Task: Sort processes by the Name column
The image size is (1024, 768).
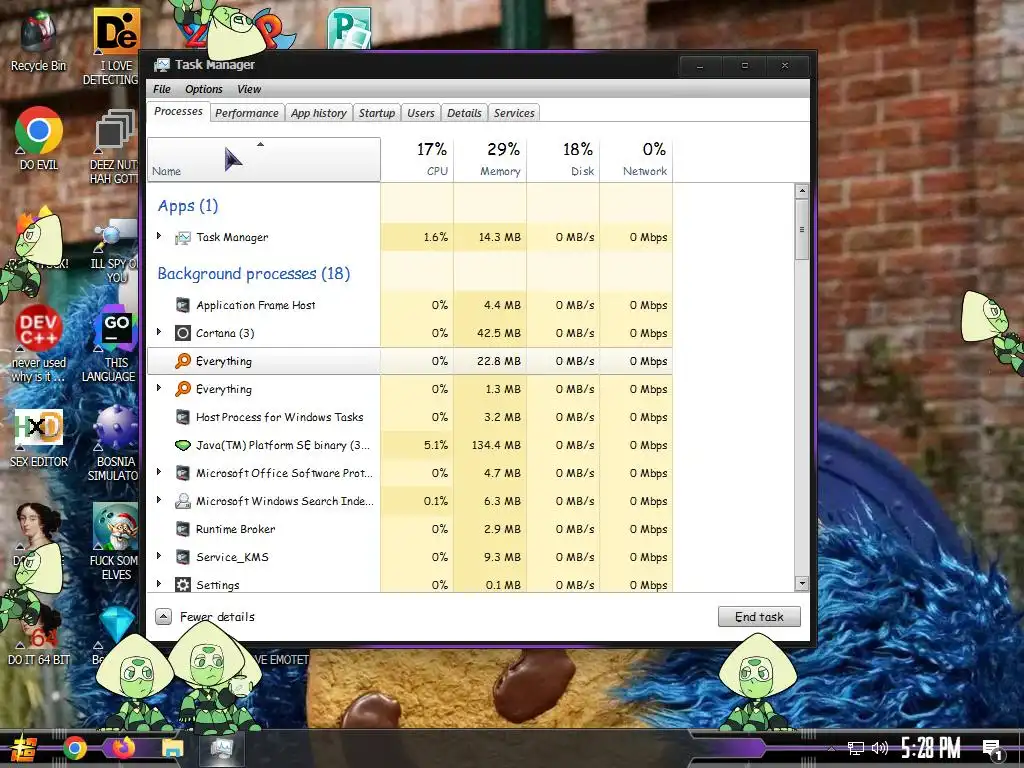Action: click(264, 159)
